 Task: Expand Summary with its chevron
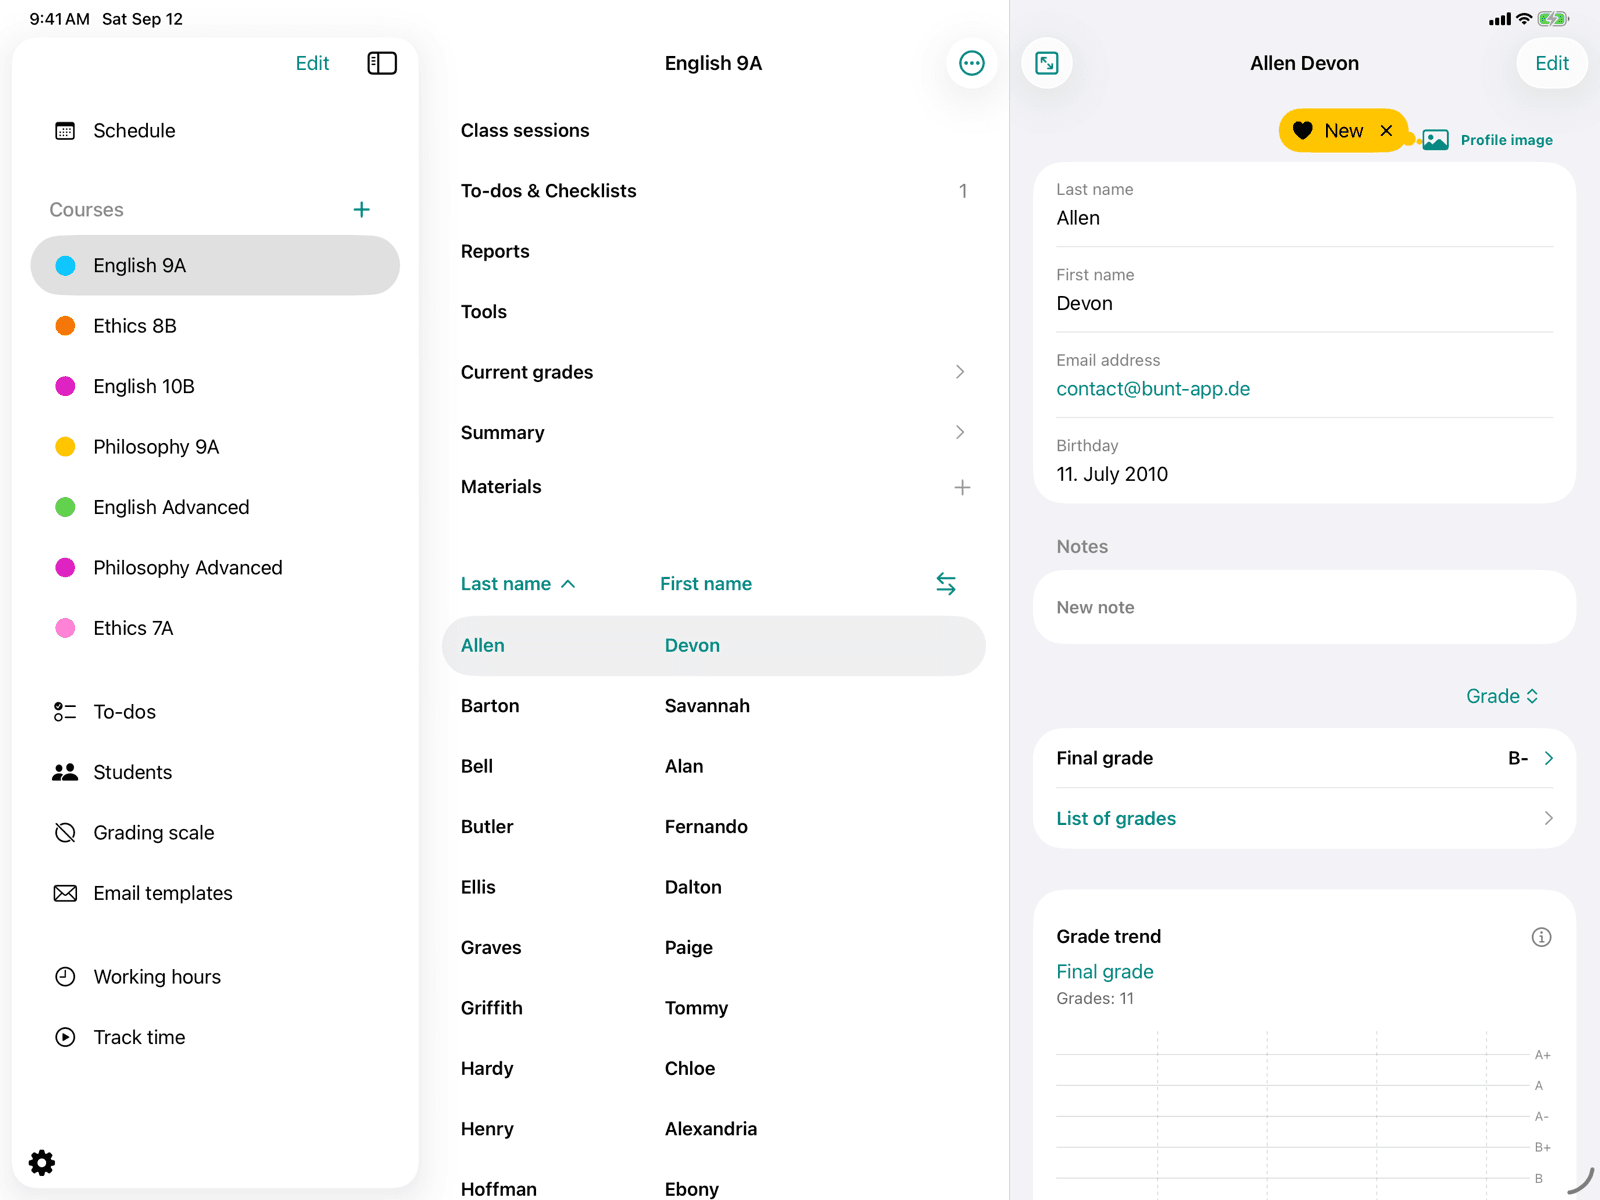pyautogui.click(x=960, y=433)
